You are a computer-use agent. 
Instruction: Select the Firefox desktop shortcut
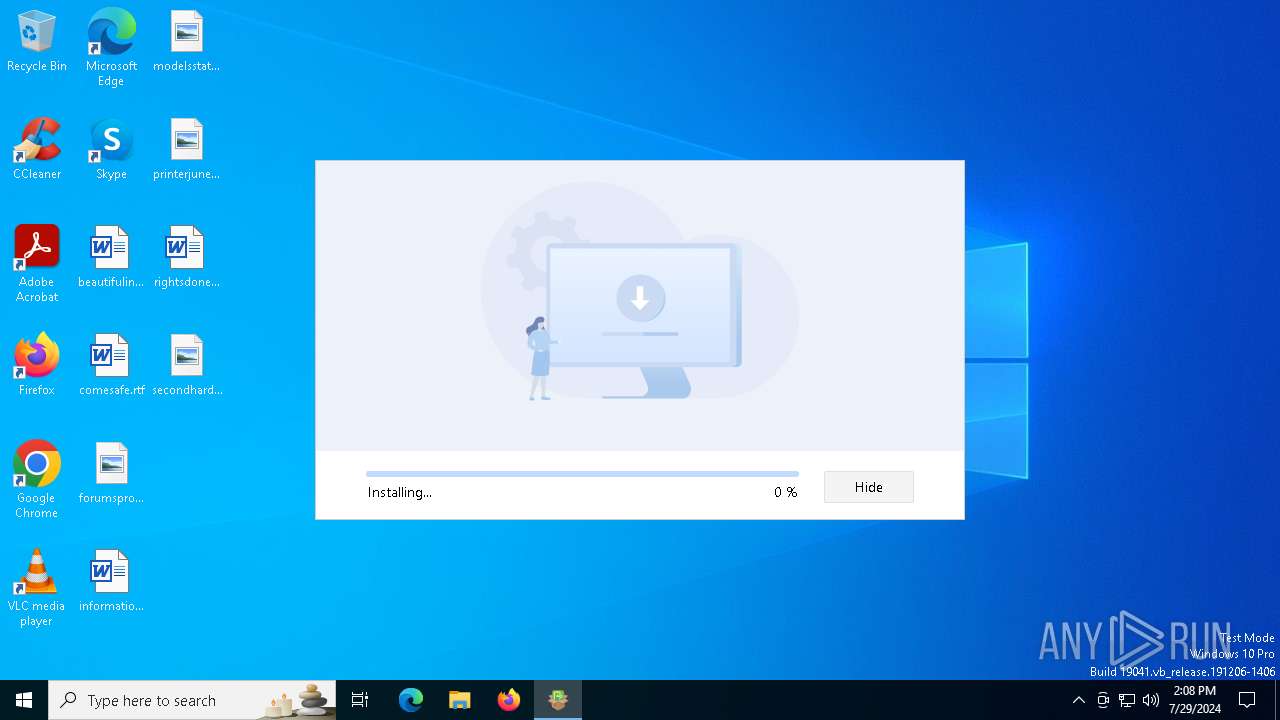click(37, 366)
